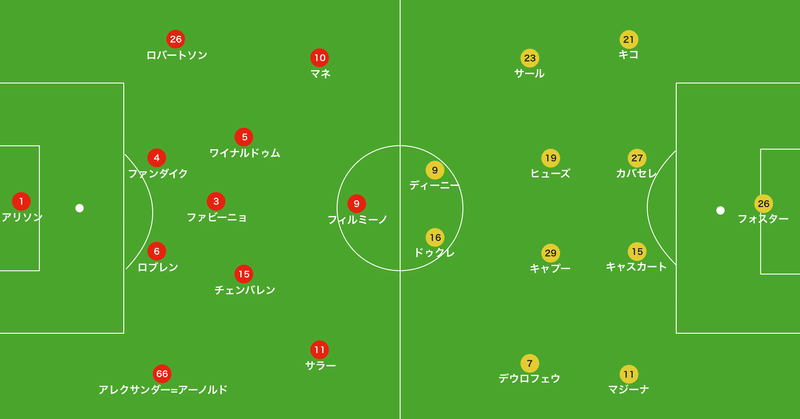Select red number 3 ファビーニョ marker

click(215, 201)
